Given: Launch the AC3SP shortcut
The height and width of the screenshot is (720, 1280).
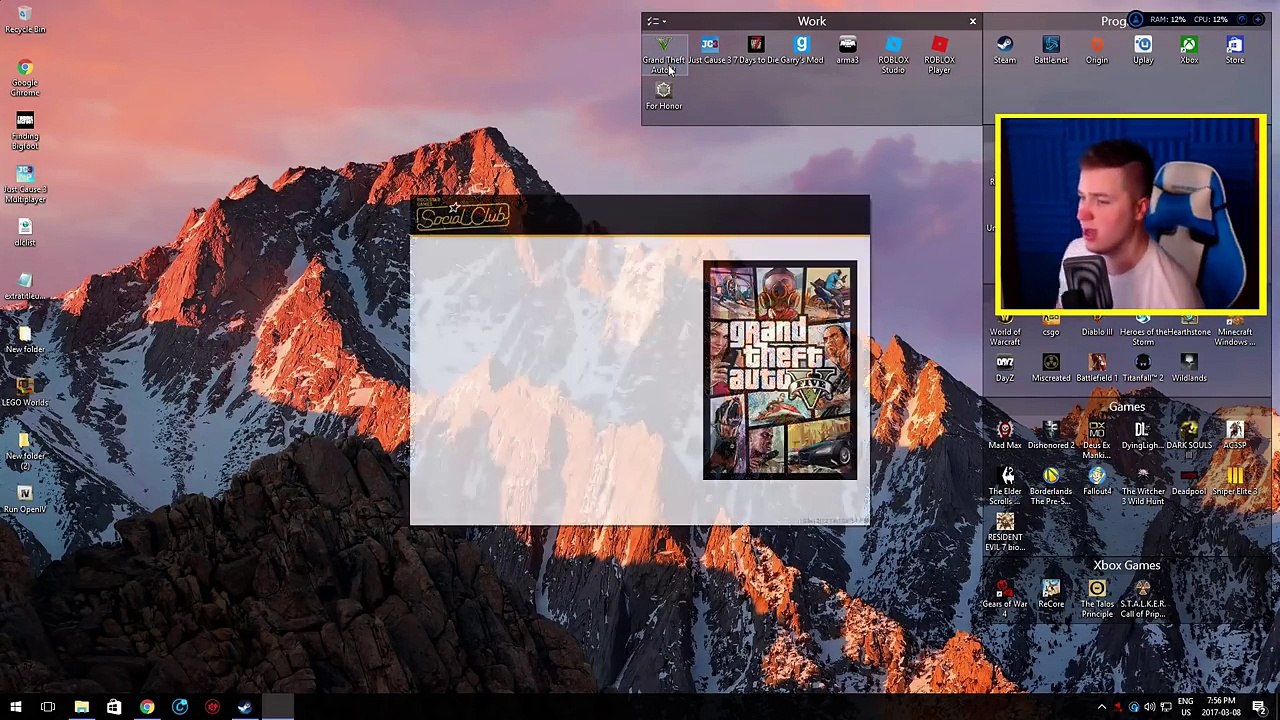Looking at the screenshot, I should [1235, 435].
